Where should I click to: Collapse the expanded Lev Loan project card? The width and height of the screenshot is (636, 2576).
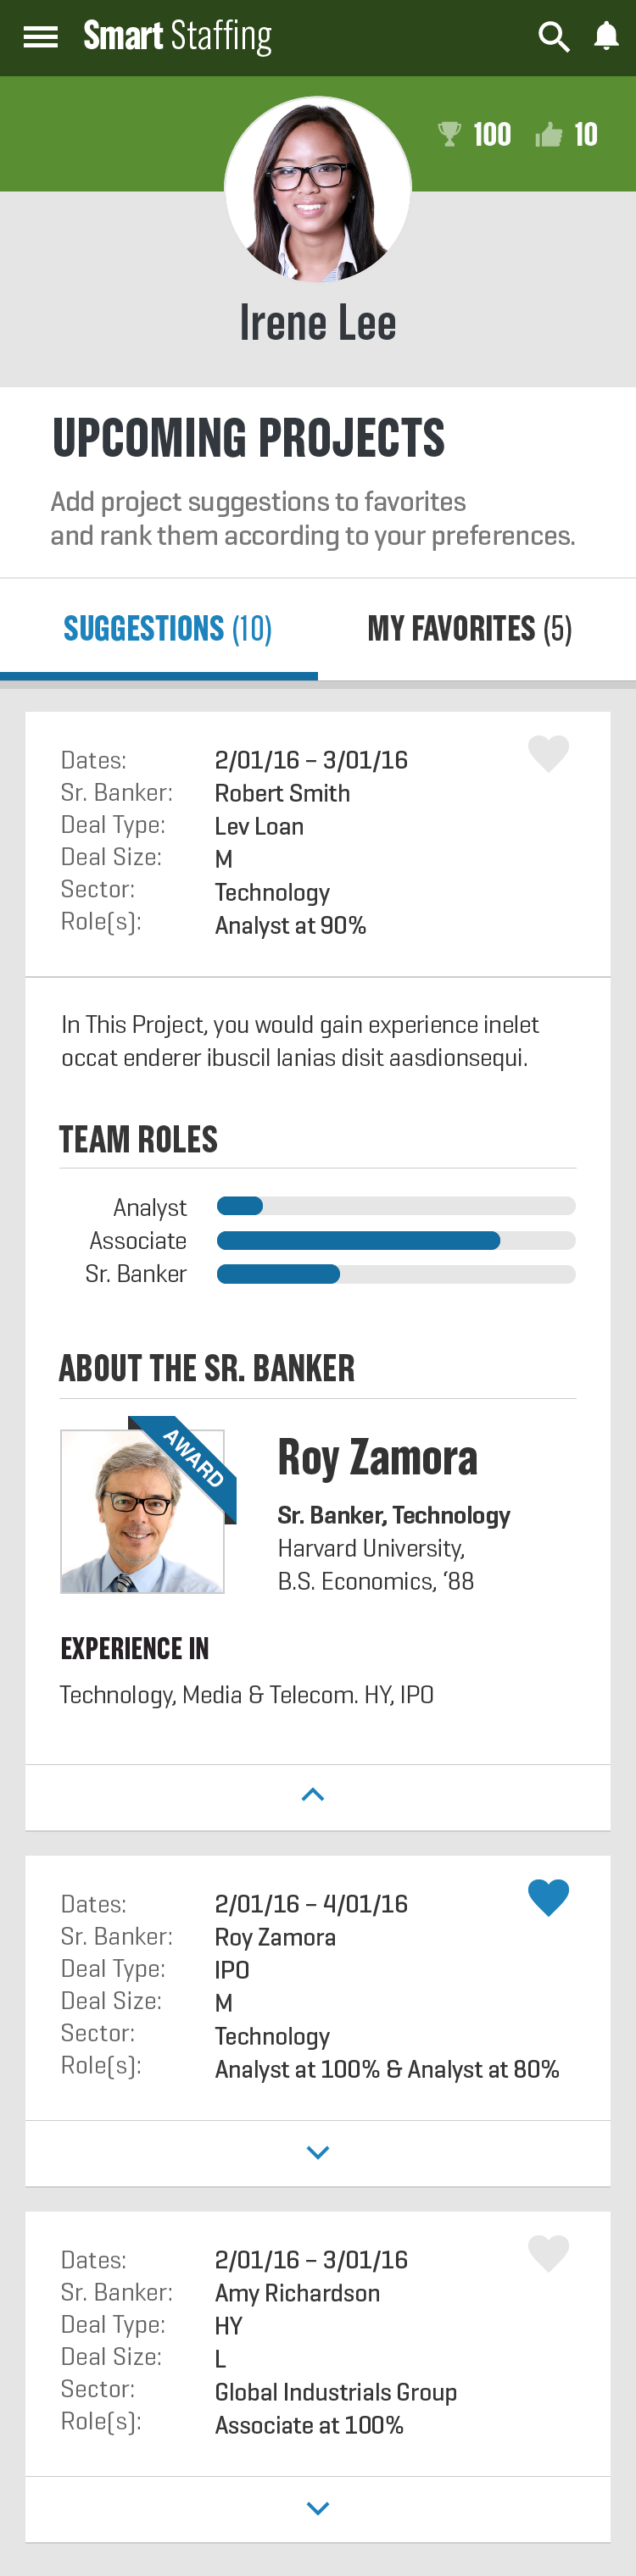coord(313,1795)
